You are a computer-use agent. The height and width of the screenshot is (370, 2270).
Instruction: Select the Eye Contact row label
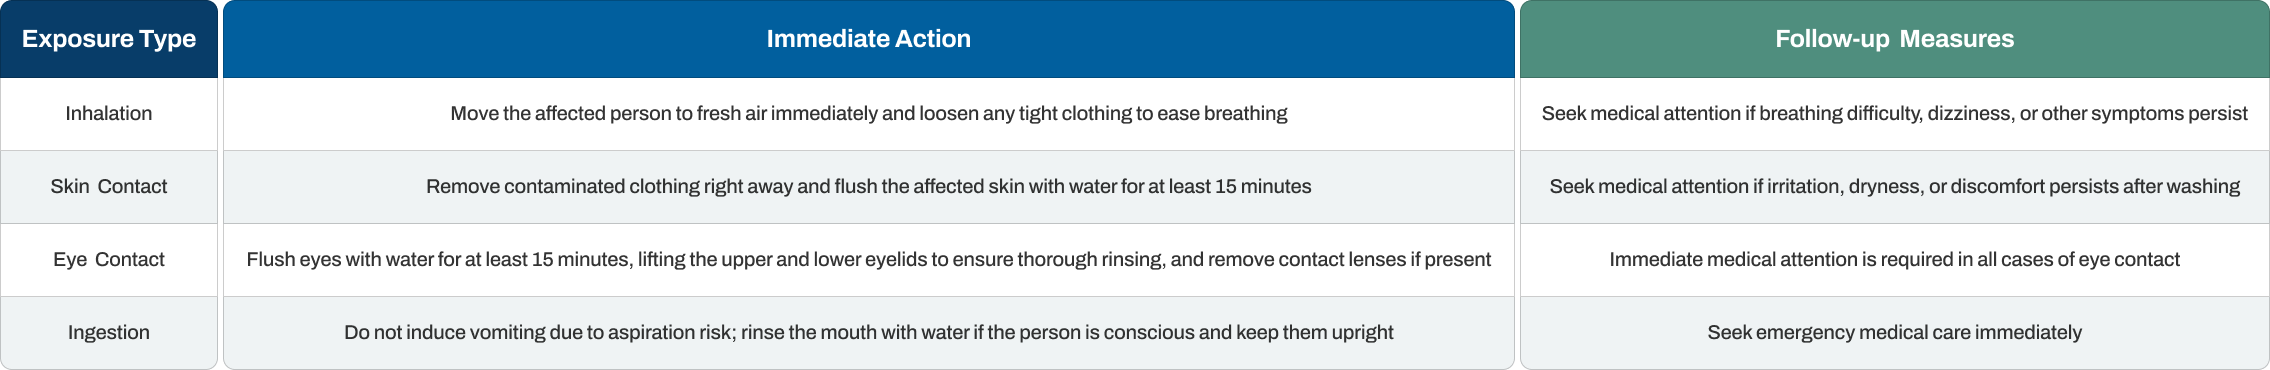tap(109, 260)
